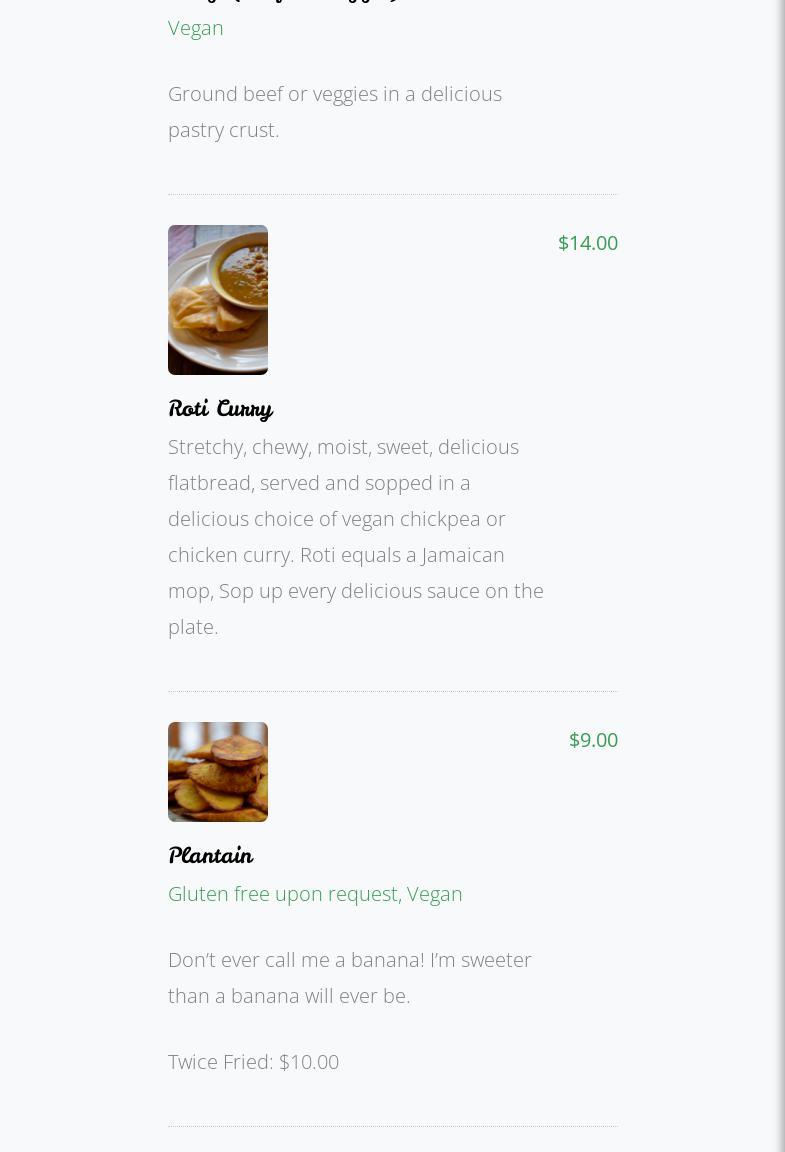Click the dotted divider above the Roti Curry photo
This screenshot has width=785, height=1152.
click(392, 194)
